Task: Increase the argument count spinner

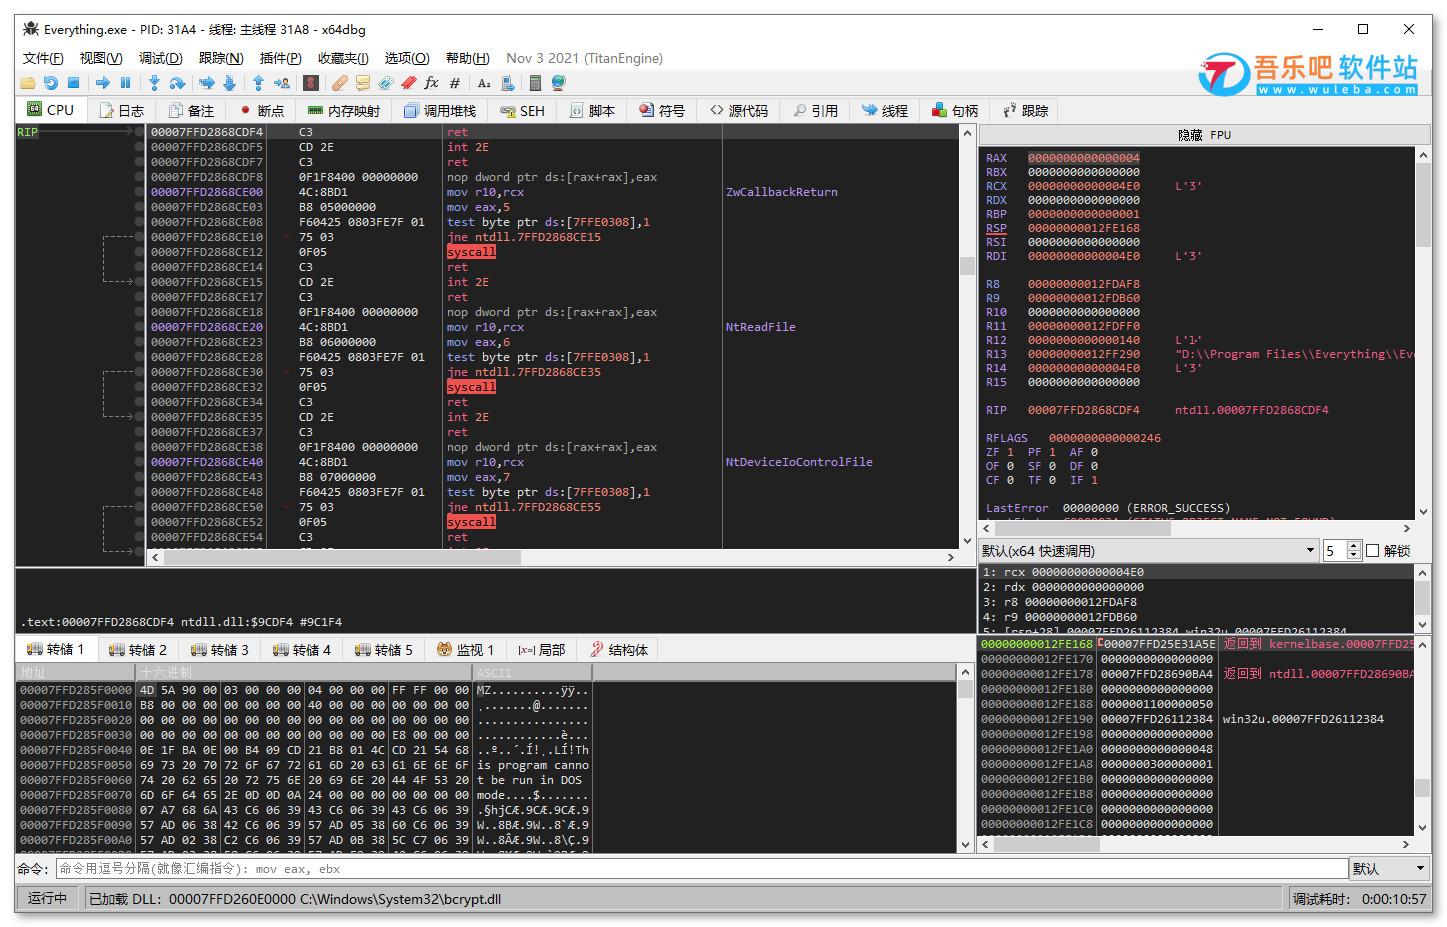Action: pos(1354,546)
